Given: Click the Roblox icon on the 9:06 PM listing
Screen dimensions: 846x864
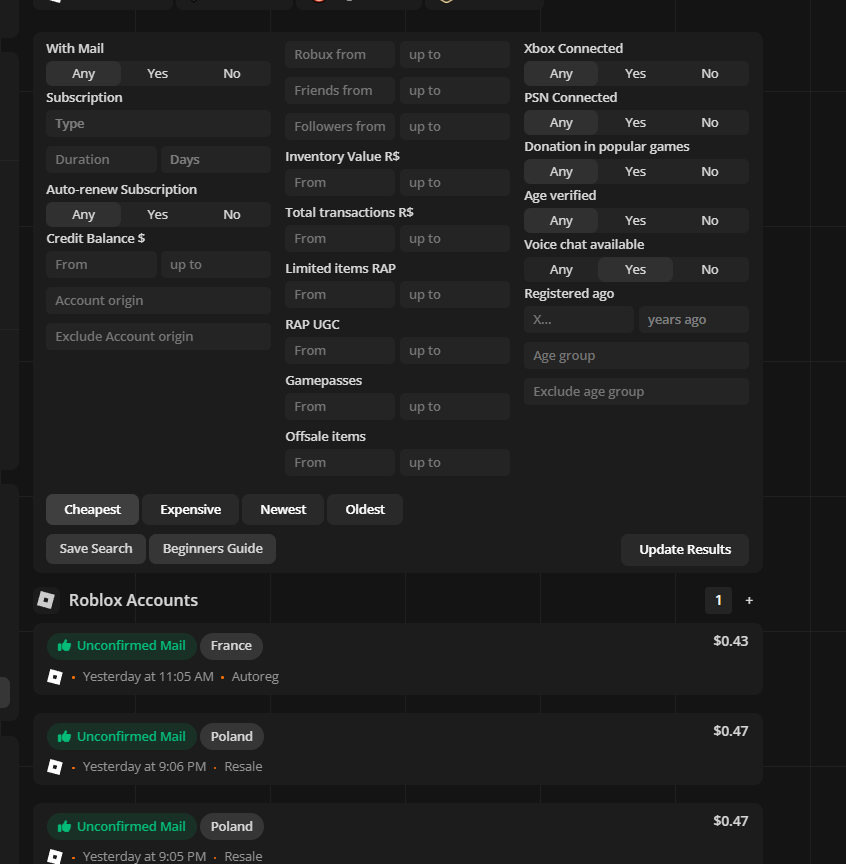Looking at the screenshot, I should [55, 766].
